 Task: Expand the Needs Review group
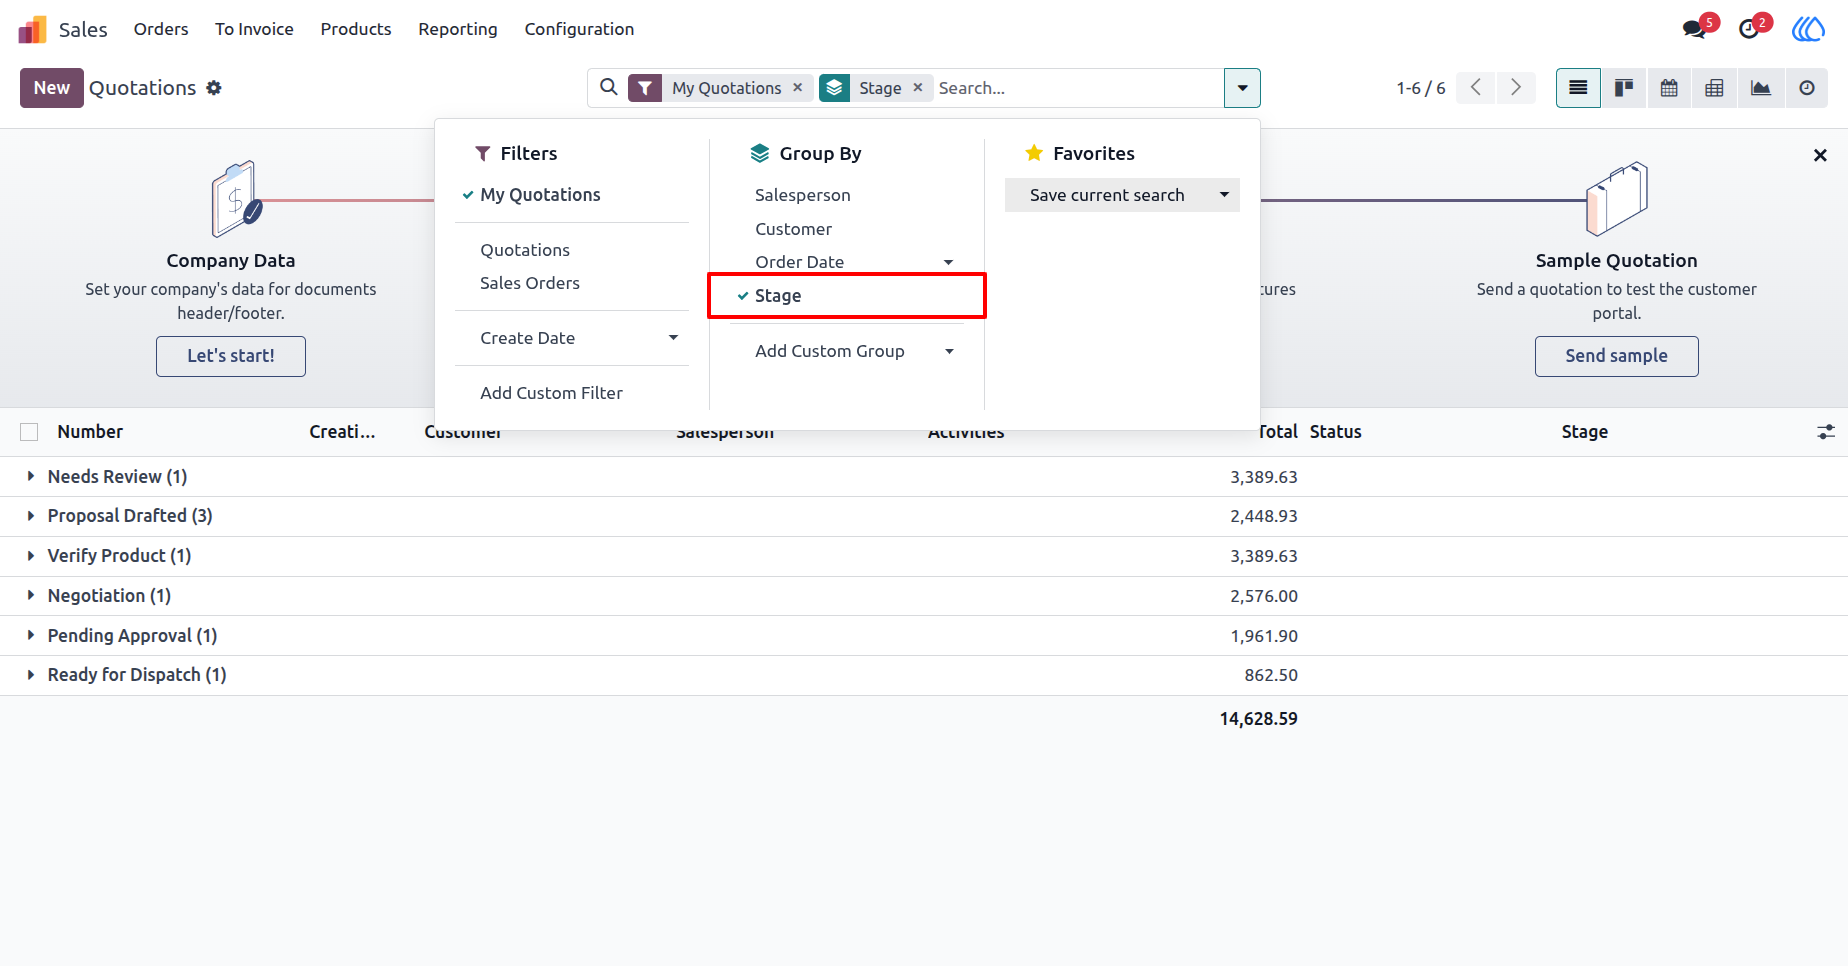117,477
